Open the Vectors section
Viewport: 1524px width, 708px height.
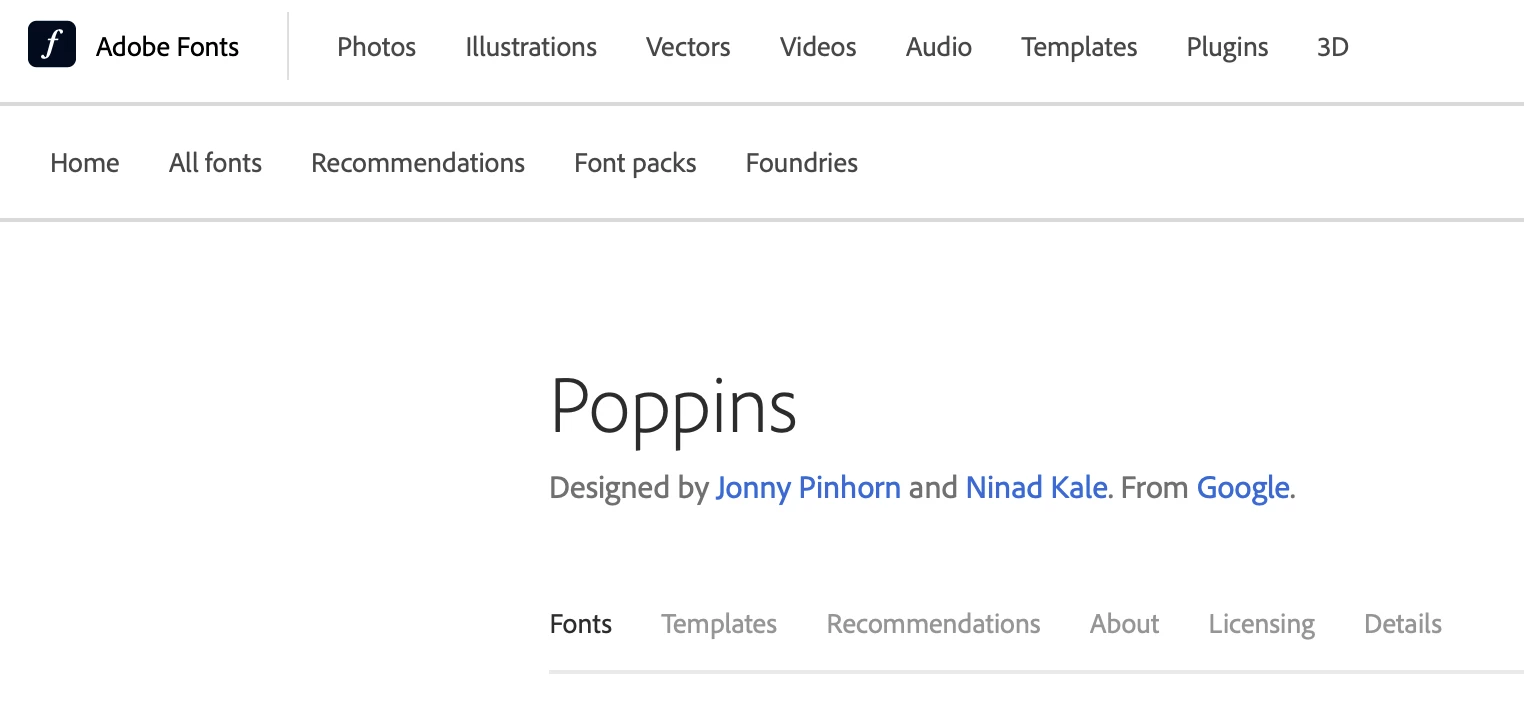[688, 47]
